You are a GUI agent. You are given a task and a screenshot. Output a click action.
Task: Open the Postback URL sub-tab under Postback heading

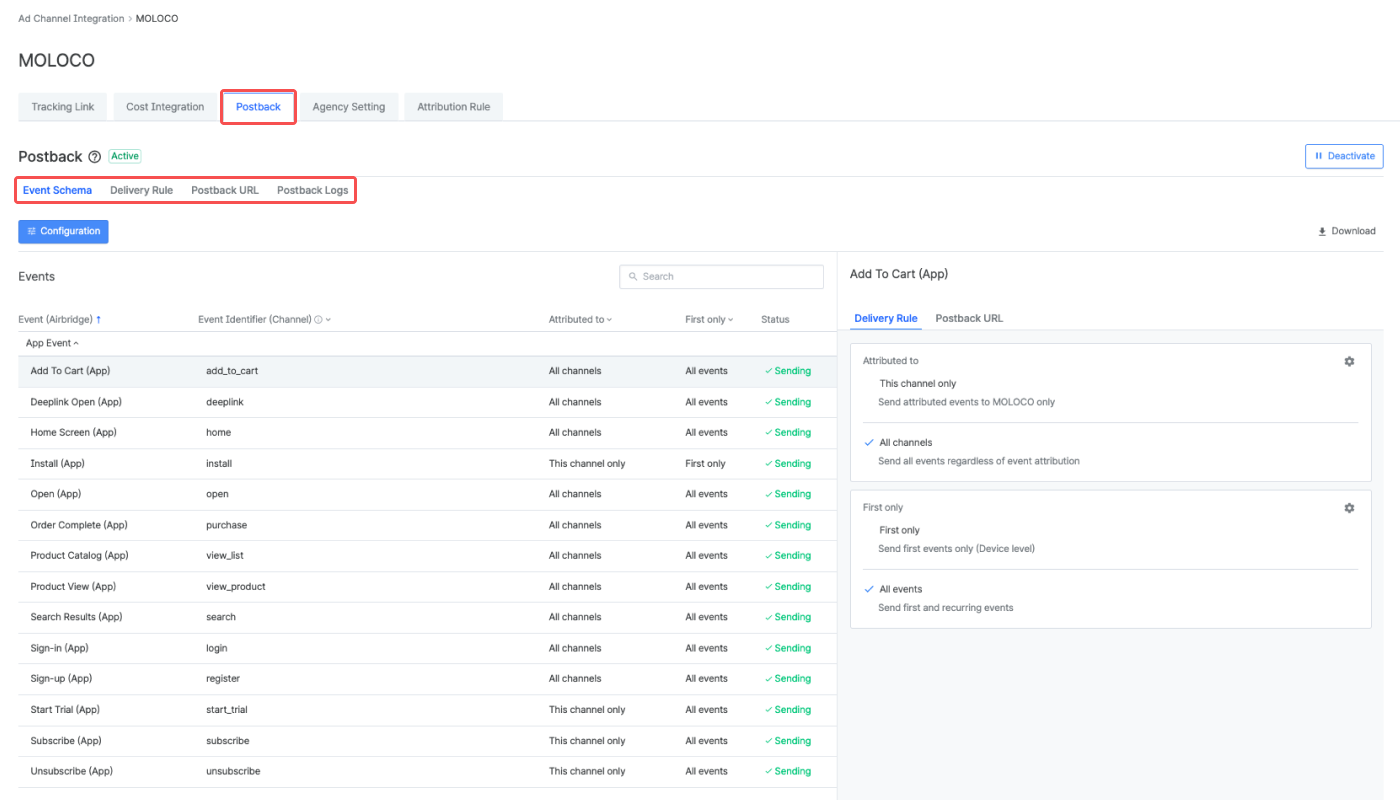point(225,190)
